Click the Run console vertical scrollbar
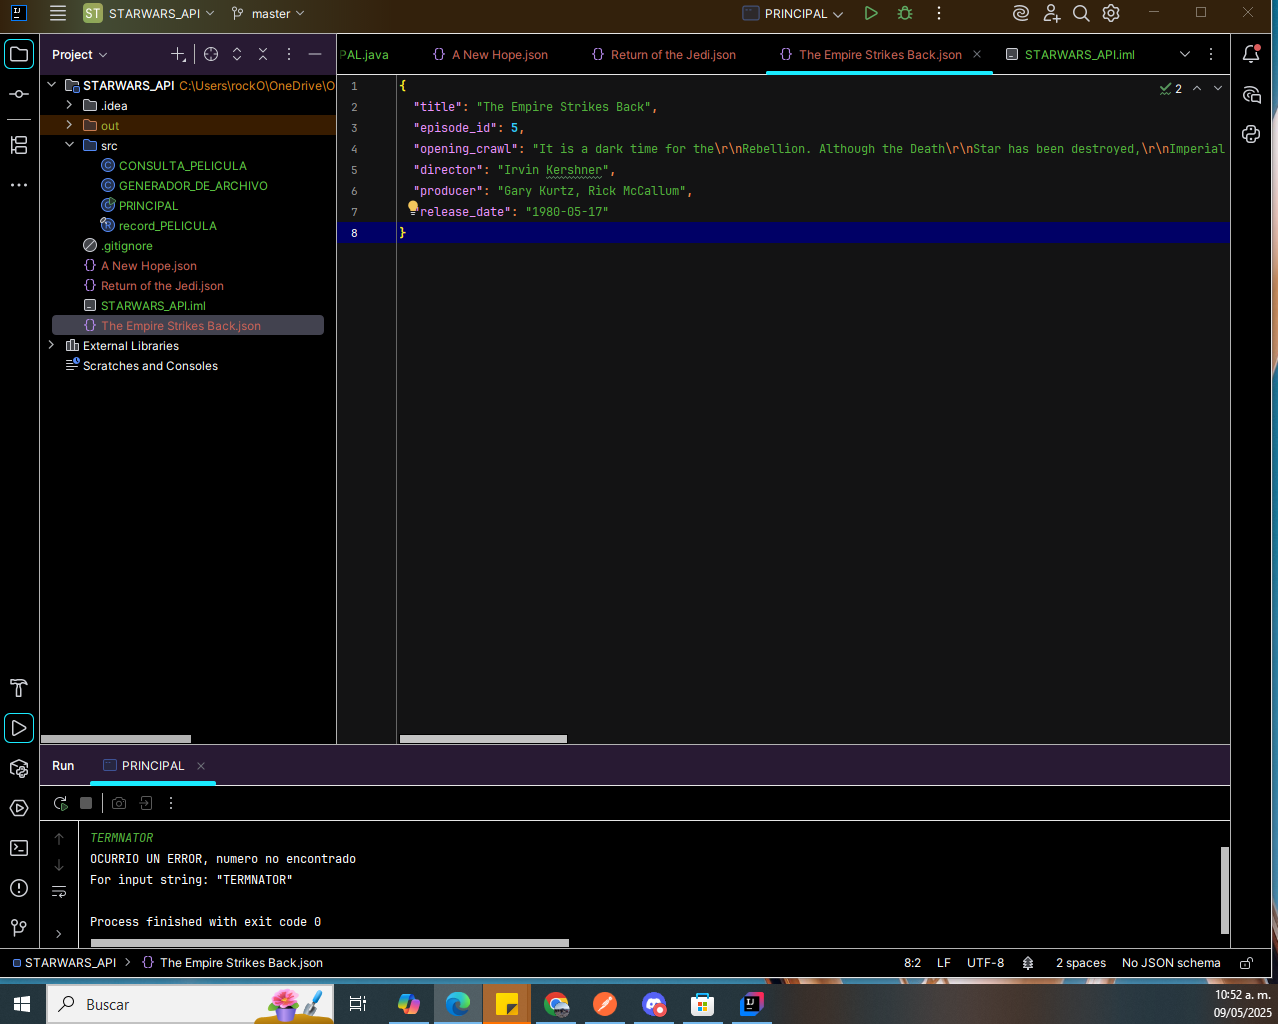This screenshot has height=1024, width=1278. (x=1225, y=890)
